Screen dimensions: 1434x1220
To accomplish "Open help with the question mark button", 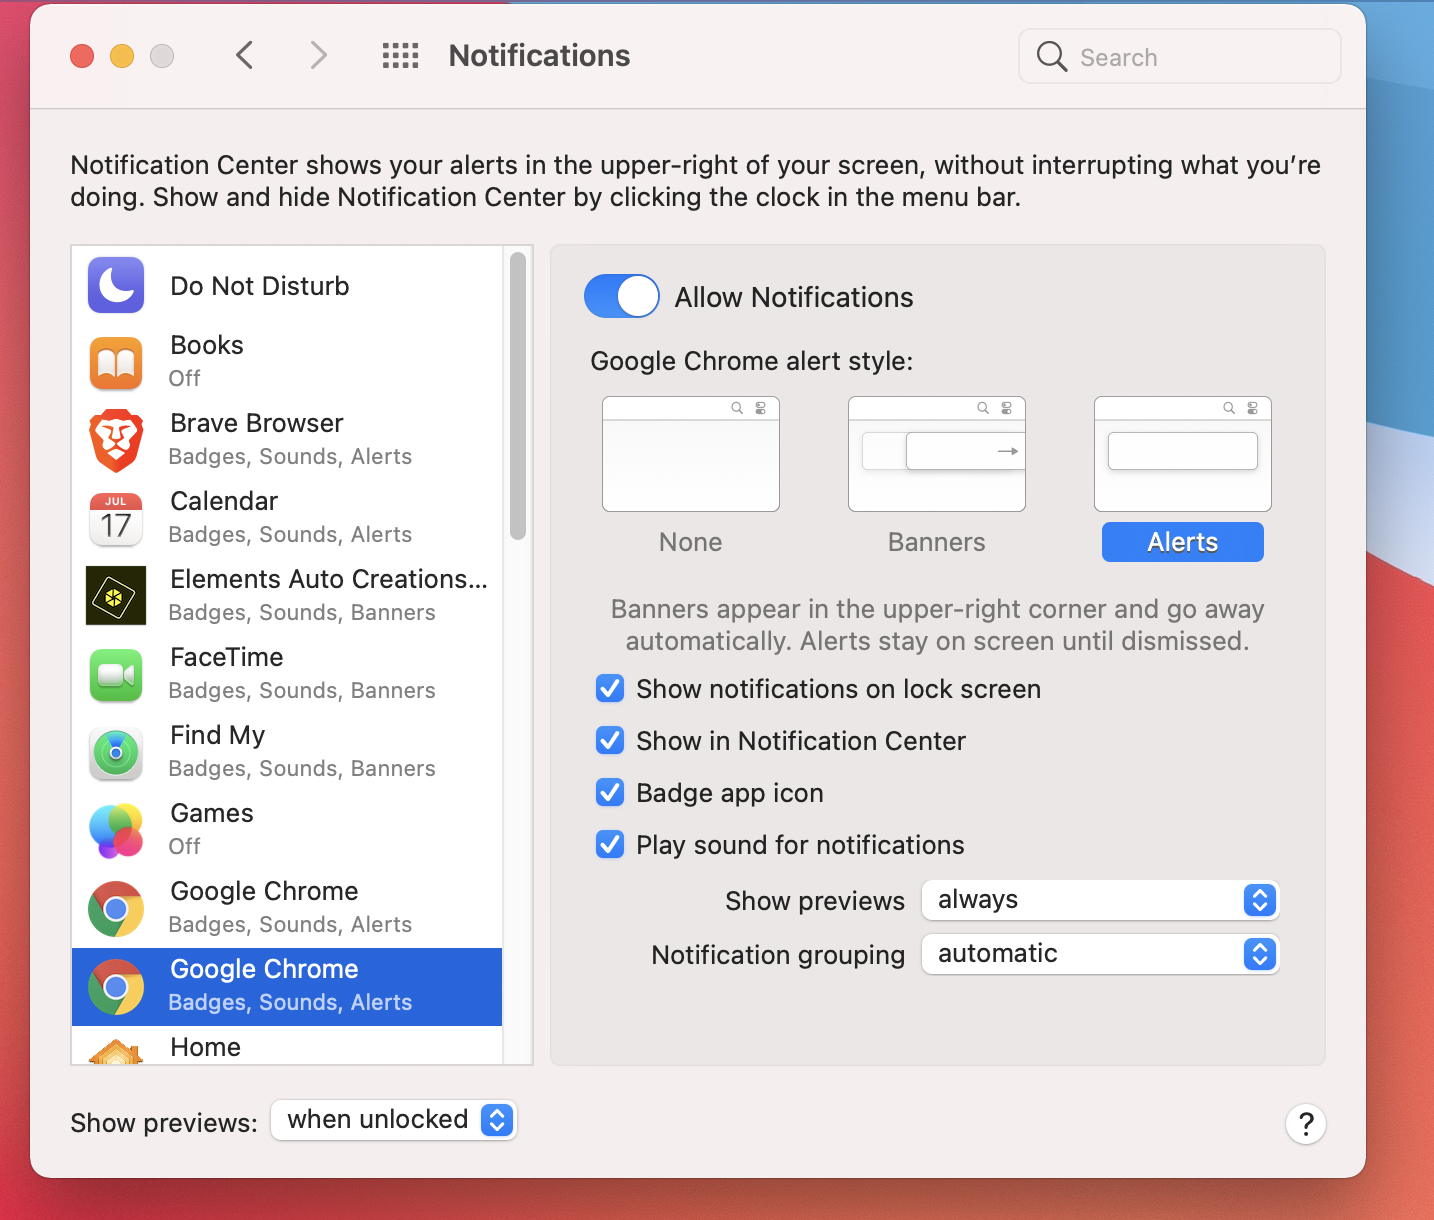I will coord(1305,1124).
